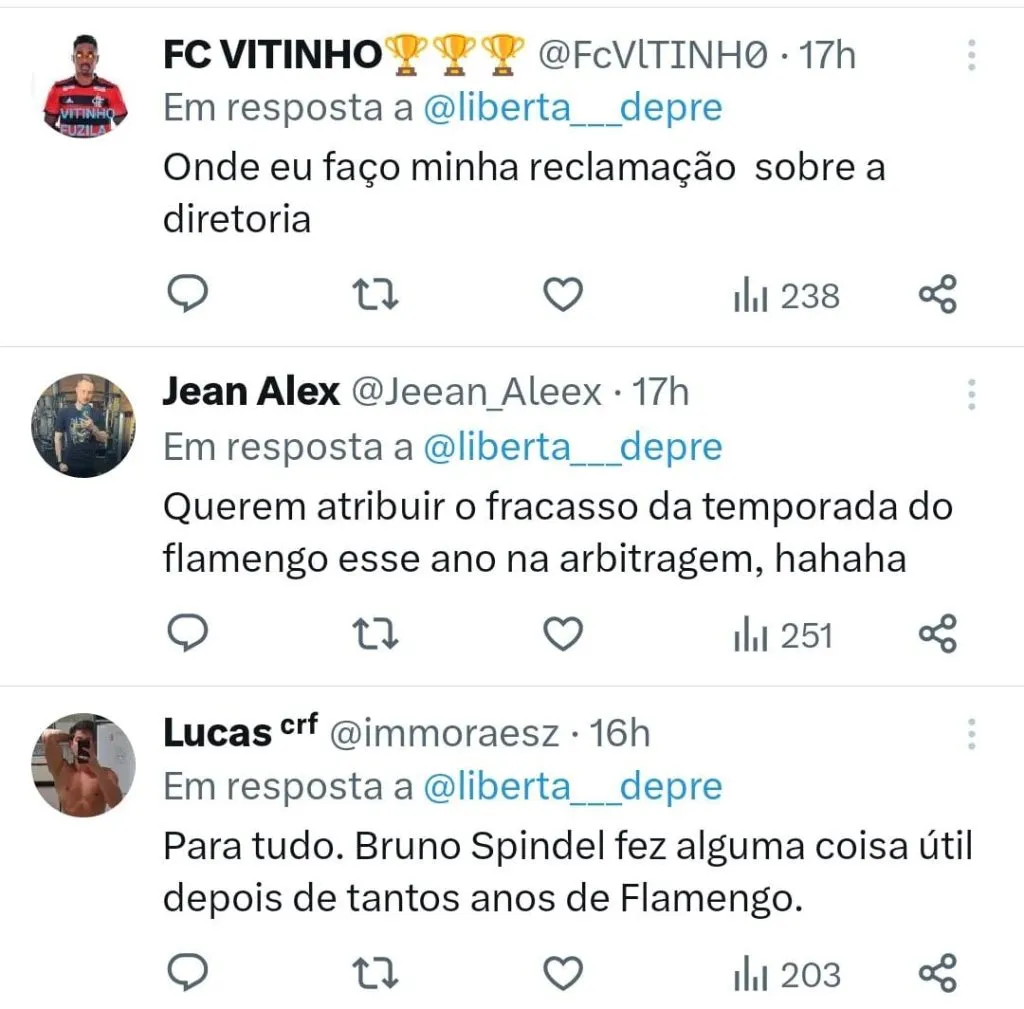
Task: Open the @immoraesz profile handle
Action: coord(444,734)
